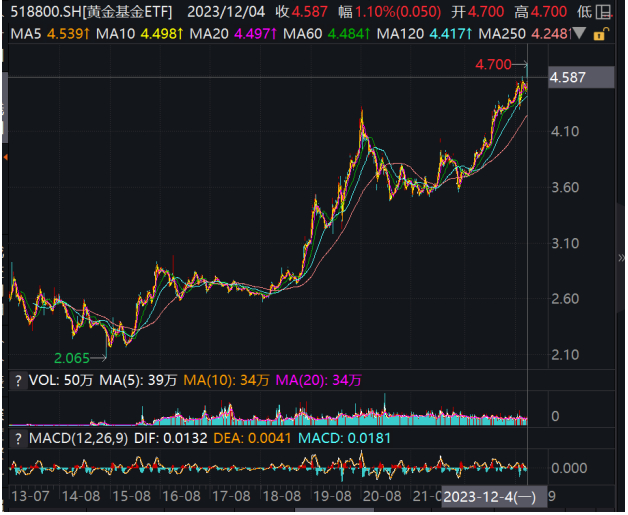This screenshot has width=628, height=515.
Task: Toggle the yellow unlock padlock icon
Action: (x=601, y=34)
